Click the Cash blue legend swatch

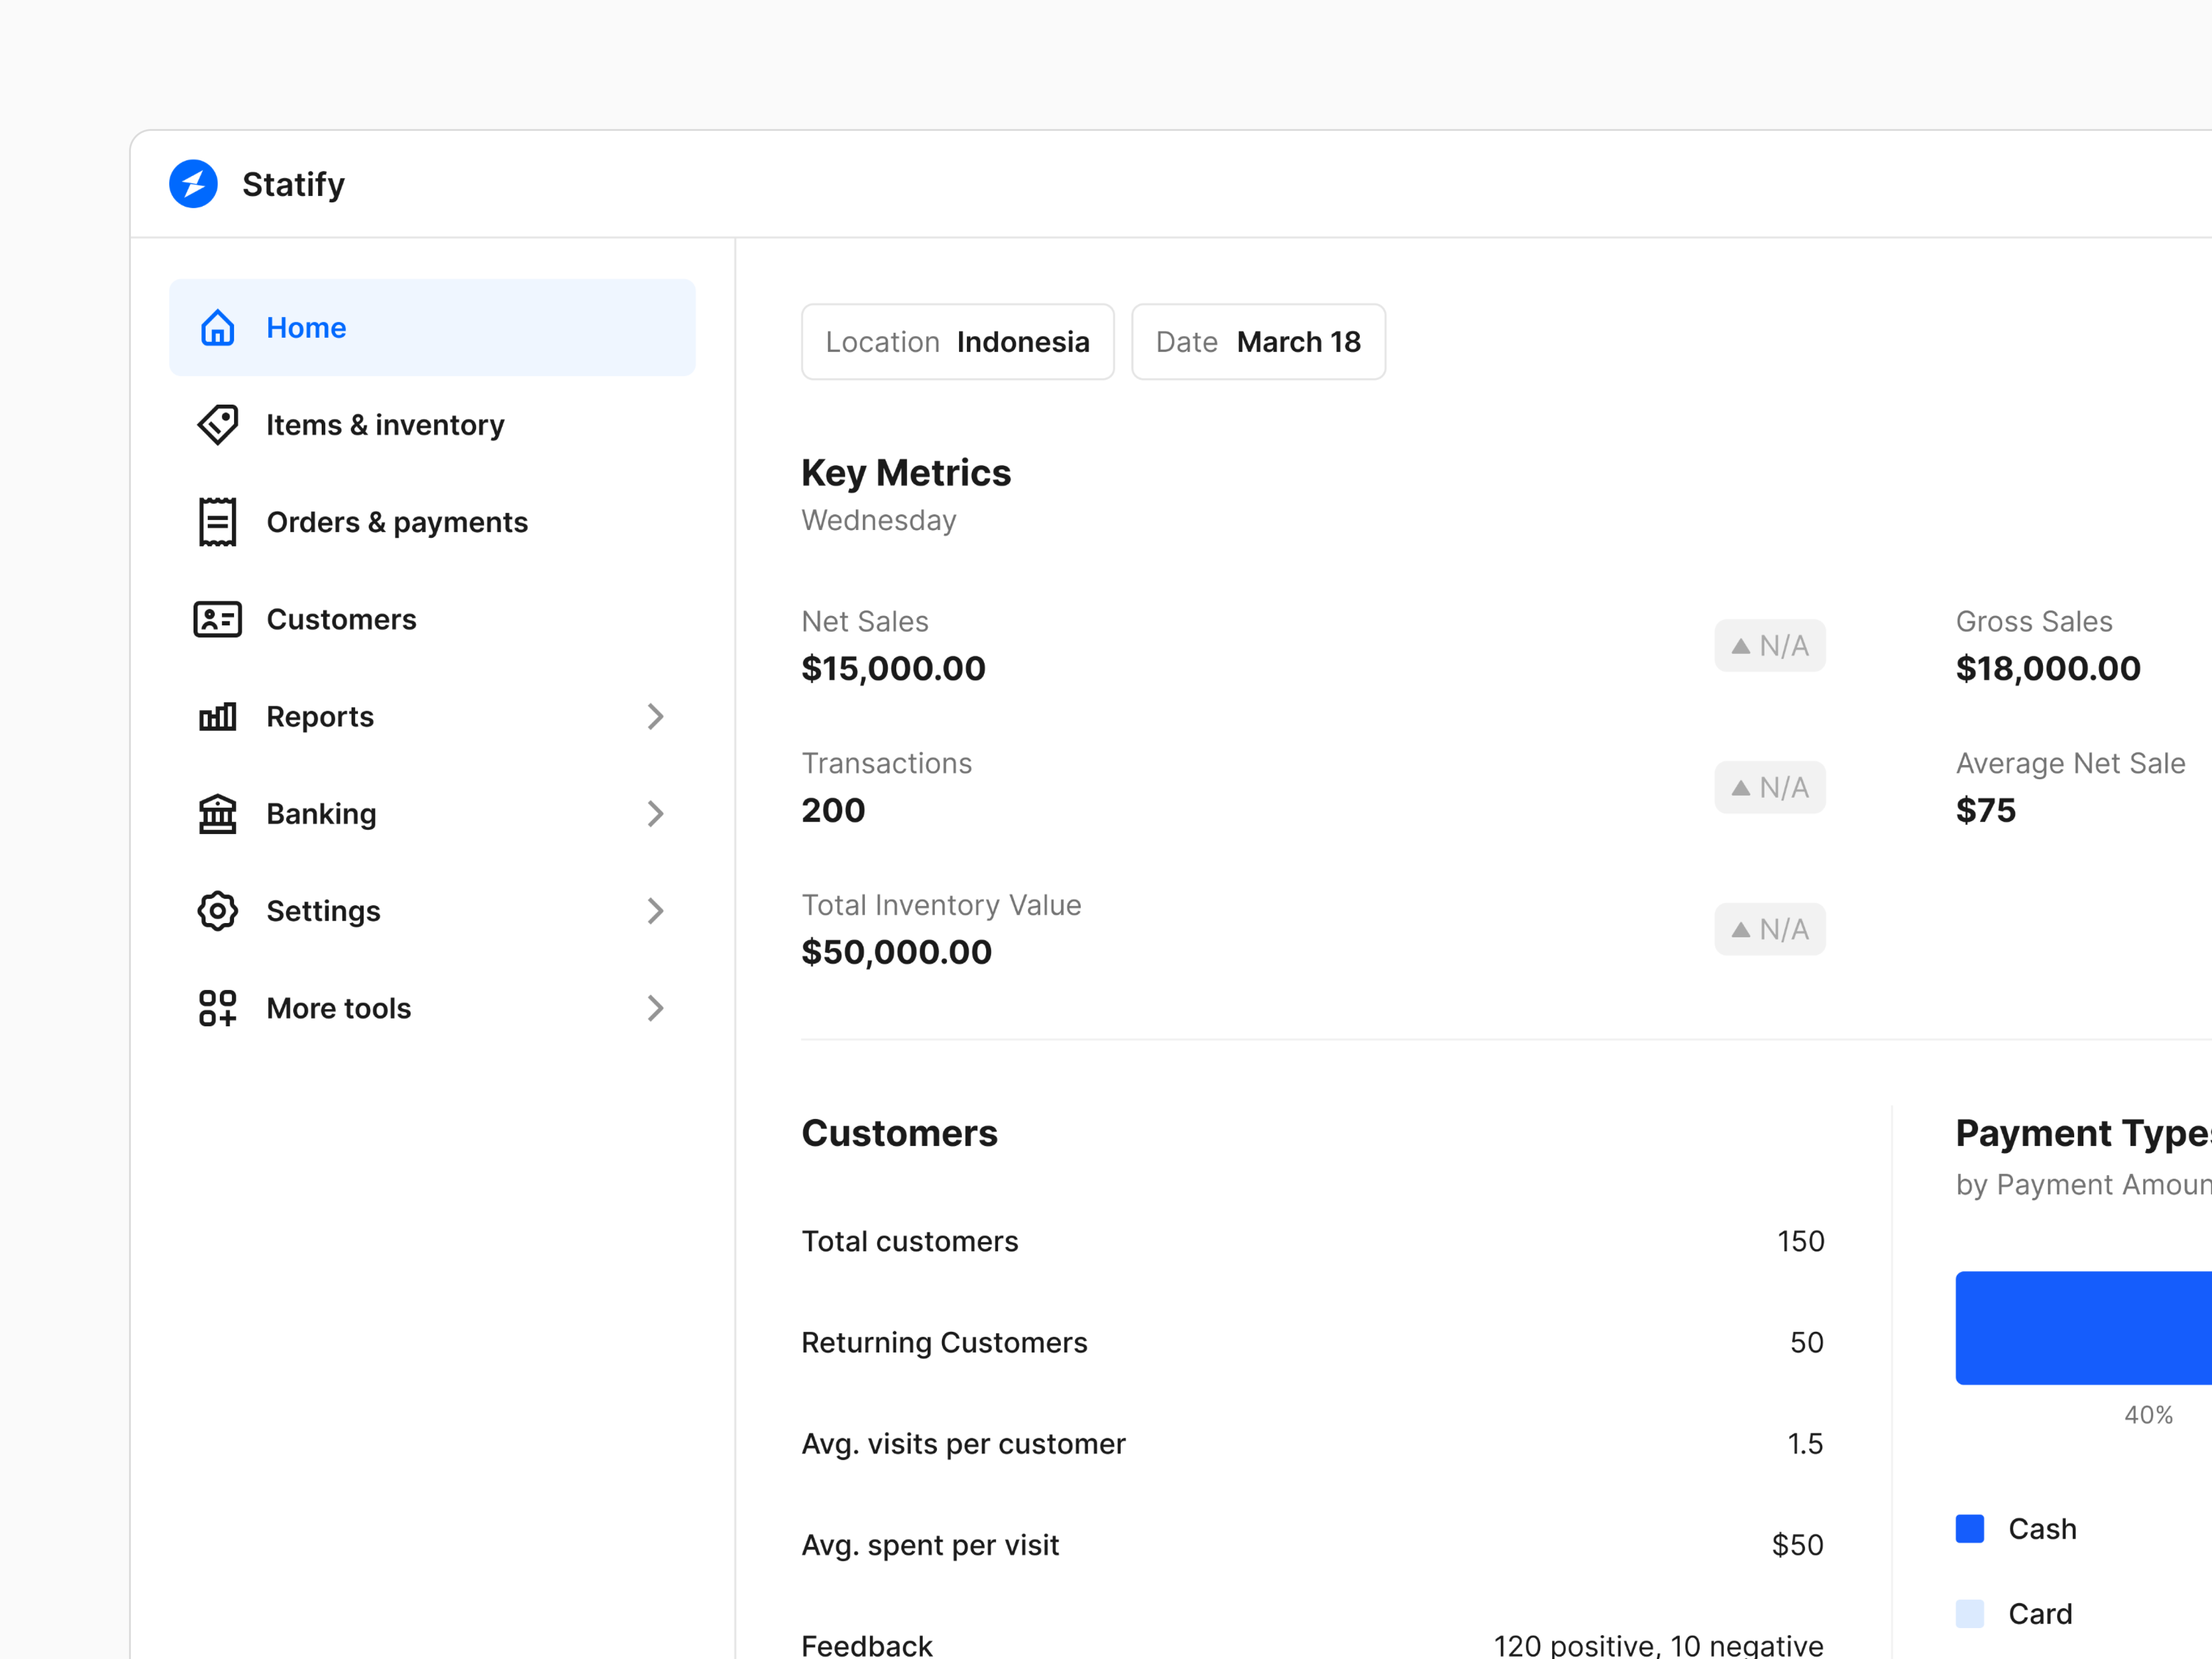(1969, 1529)
